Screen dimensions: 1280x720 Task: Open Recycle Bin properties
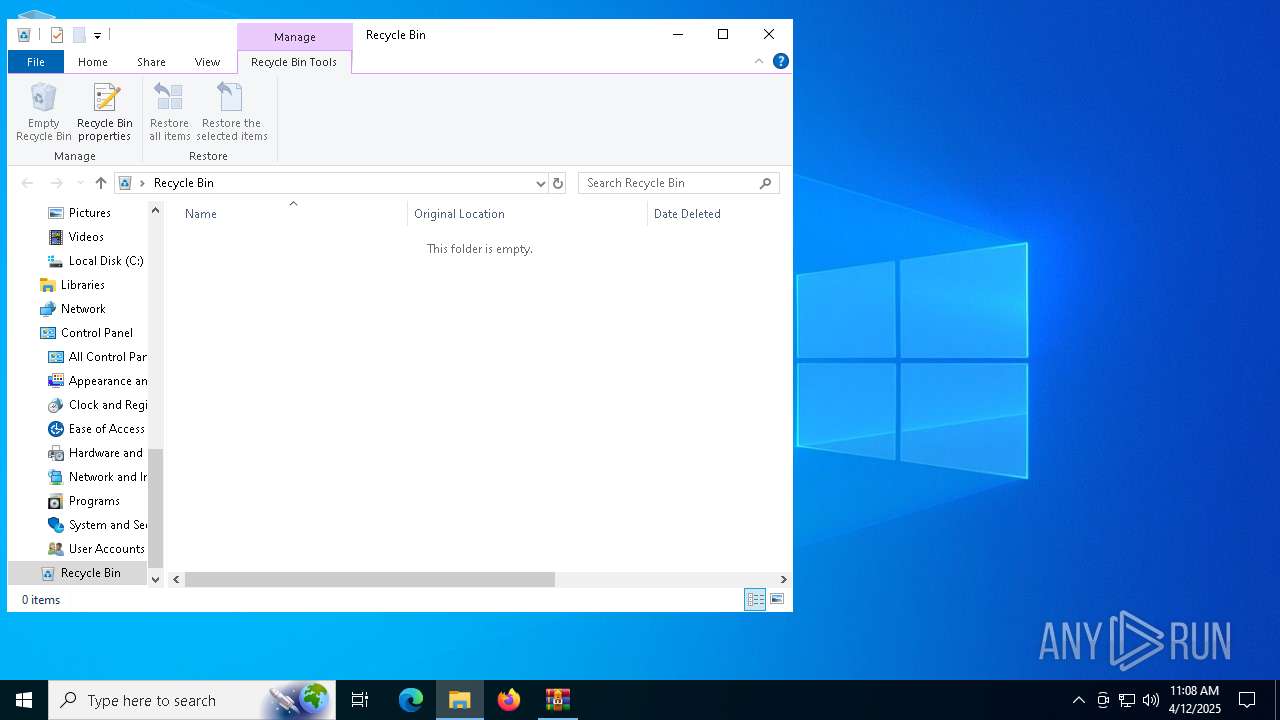(105, 112)
